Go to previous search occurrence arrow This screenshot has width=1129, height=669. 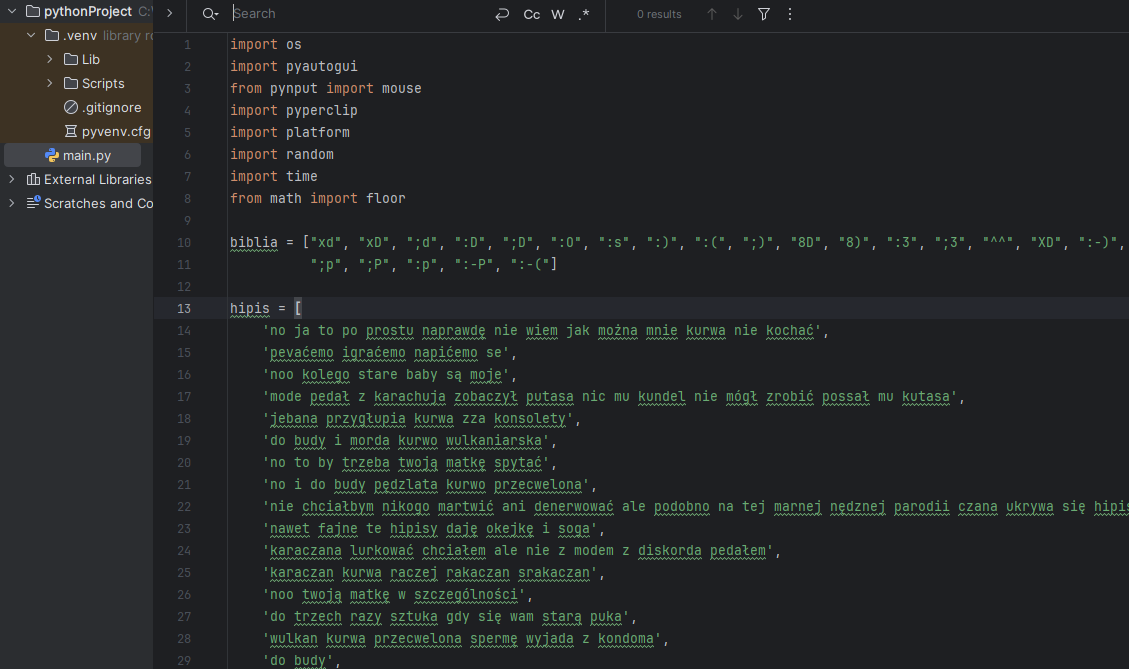pos(711,14)
